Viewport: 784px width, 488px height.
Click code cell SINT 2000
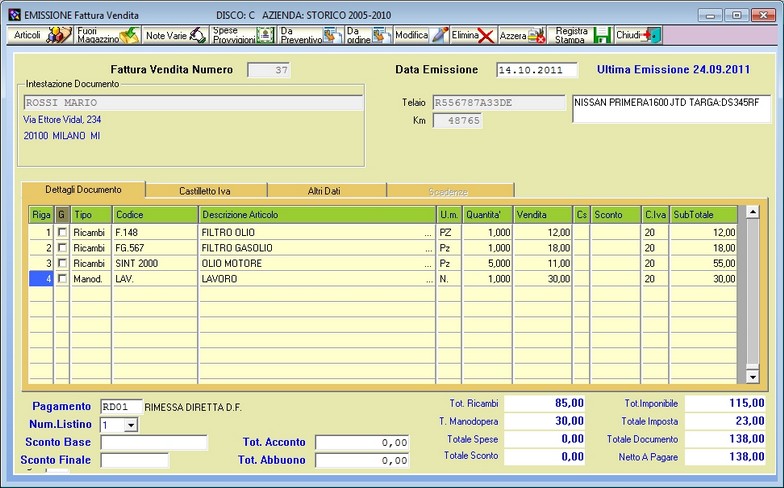pyautogui.click(x=155, y=264)
